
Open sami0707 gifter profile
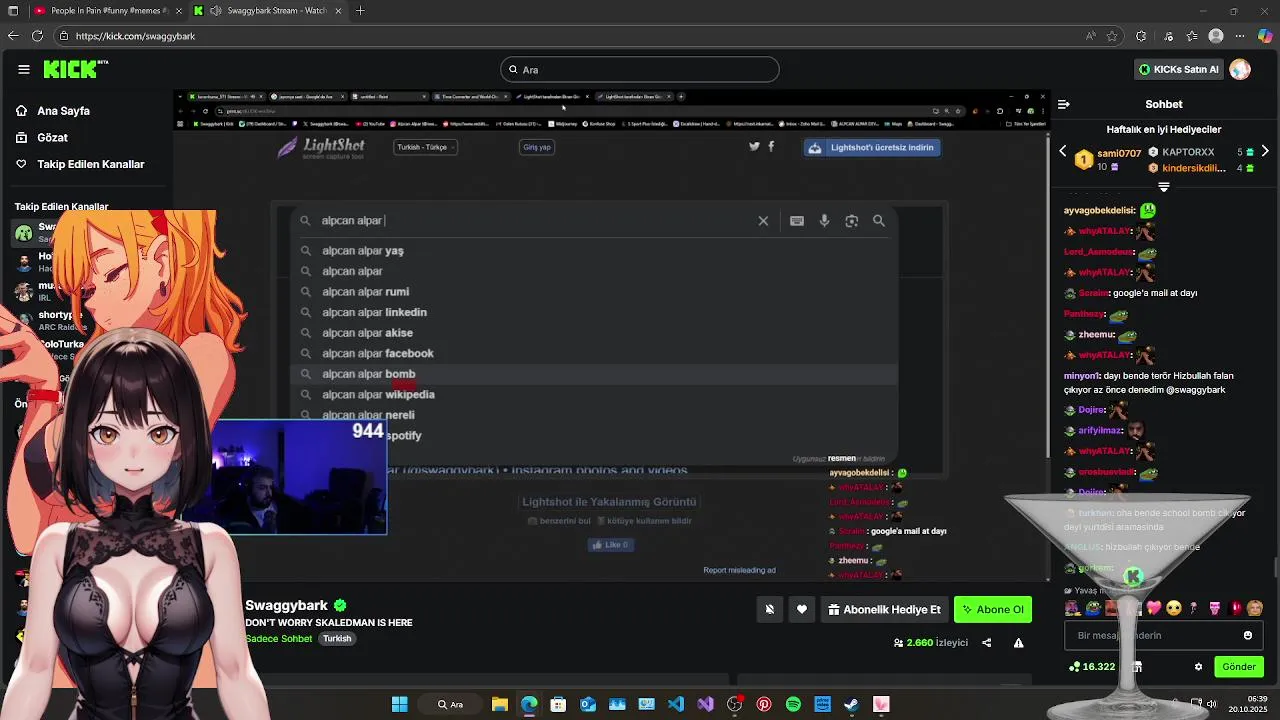[x=1118, y=153]
